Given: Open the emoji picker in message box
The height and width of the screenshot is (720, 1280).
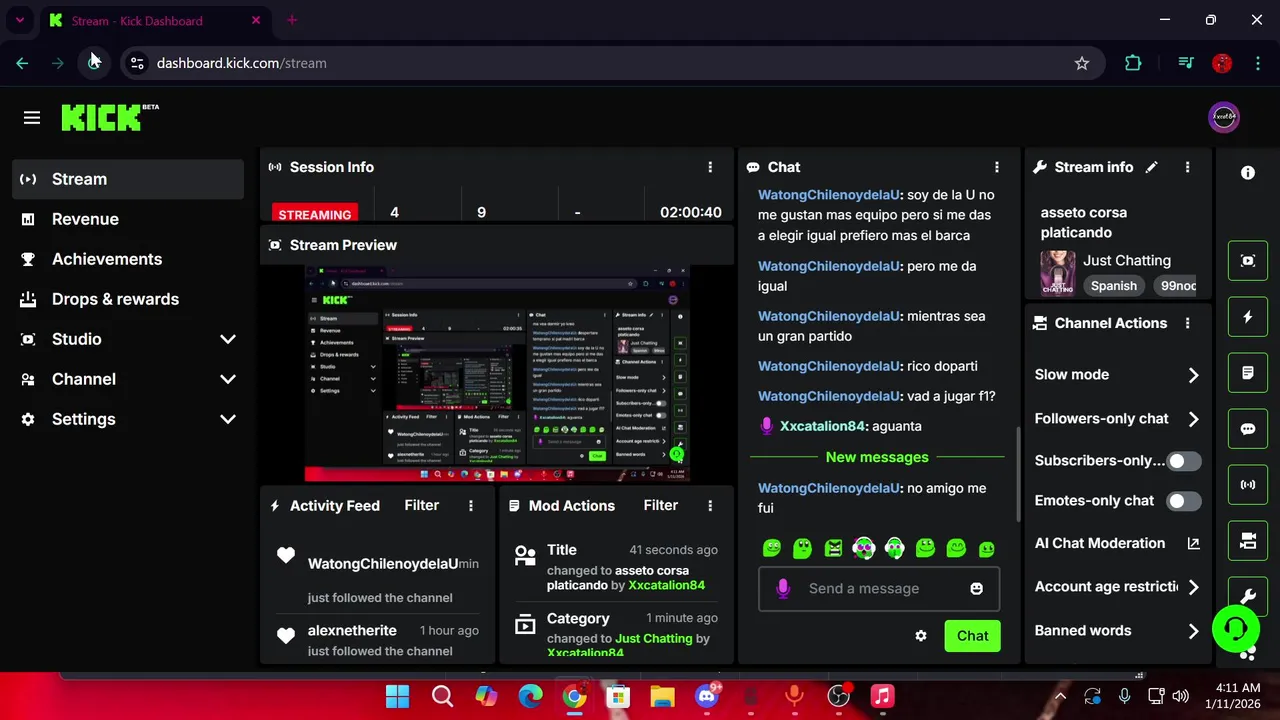Looking at the screenshot, I should click(976, 589).
